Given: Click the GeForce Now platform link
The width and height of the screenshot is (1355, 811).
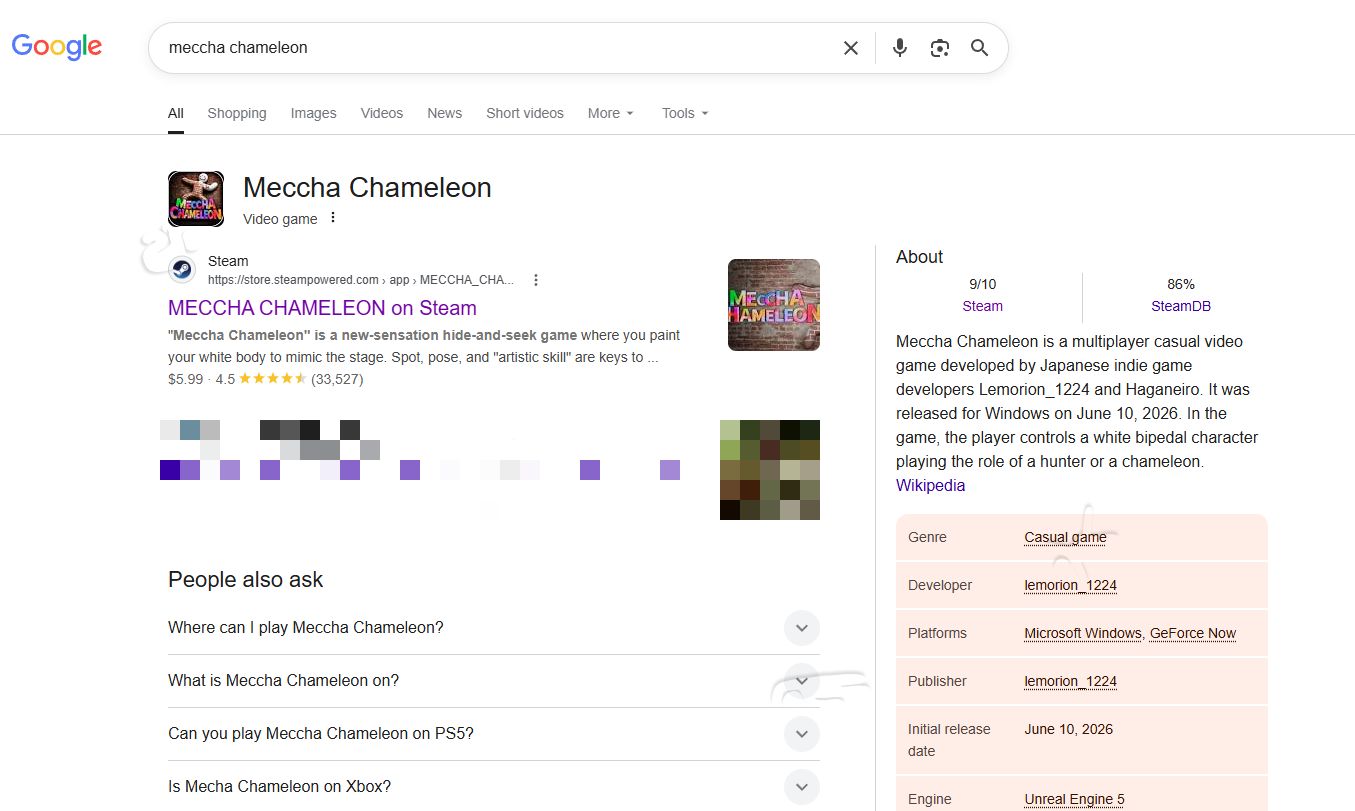Looking at the screenshot, I should 1193,633.
